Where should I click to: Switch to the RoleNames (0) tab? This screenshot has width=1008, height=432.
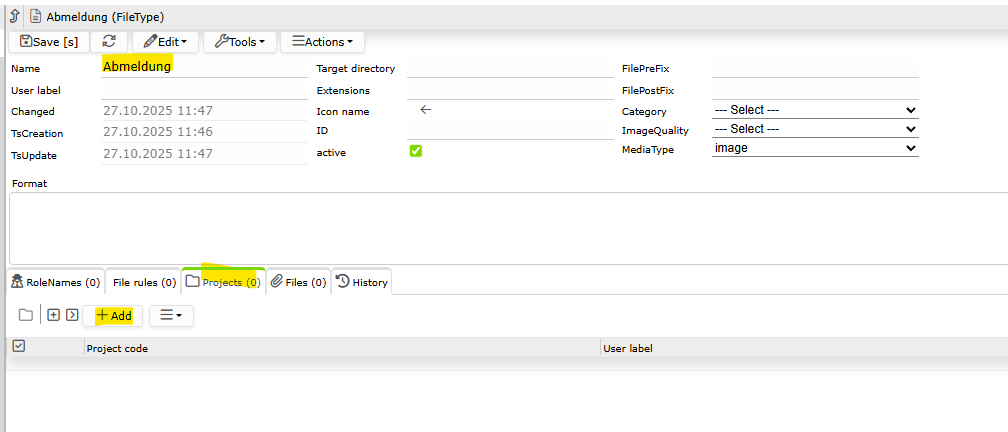55,282
